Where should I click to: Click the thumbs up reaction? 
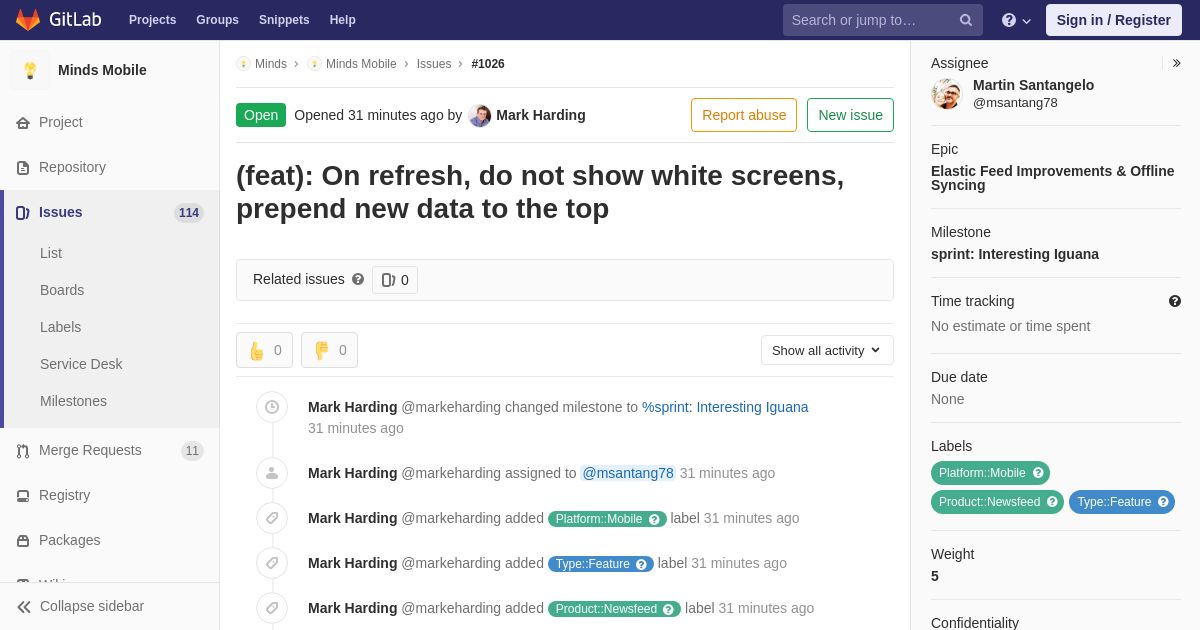pyautogui.click(x=264, y=350)
